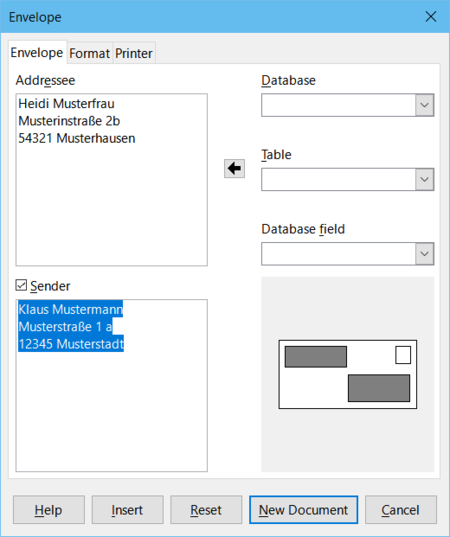Switch to the Printer tab
The height and width of the screenshot is (537, 450).
coord(134,53)
